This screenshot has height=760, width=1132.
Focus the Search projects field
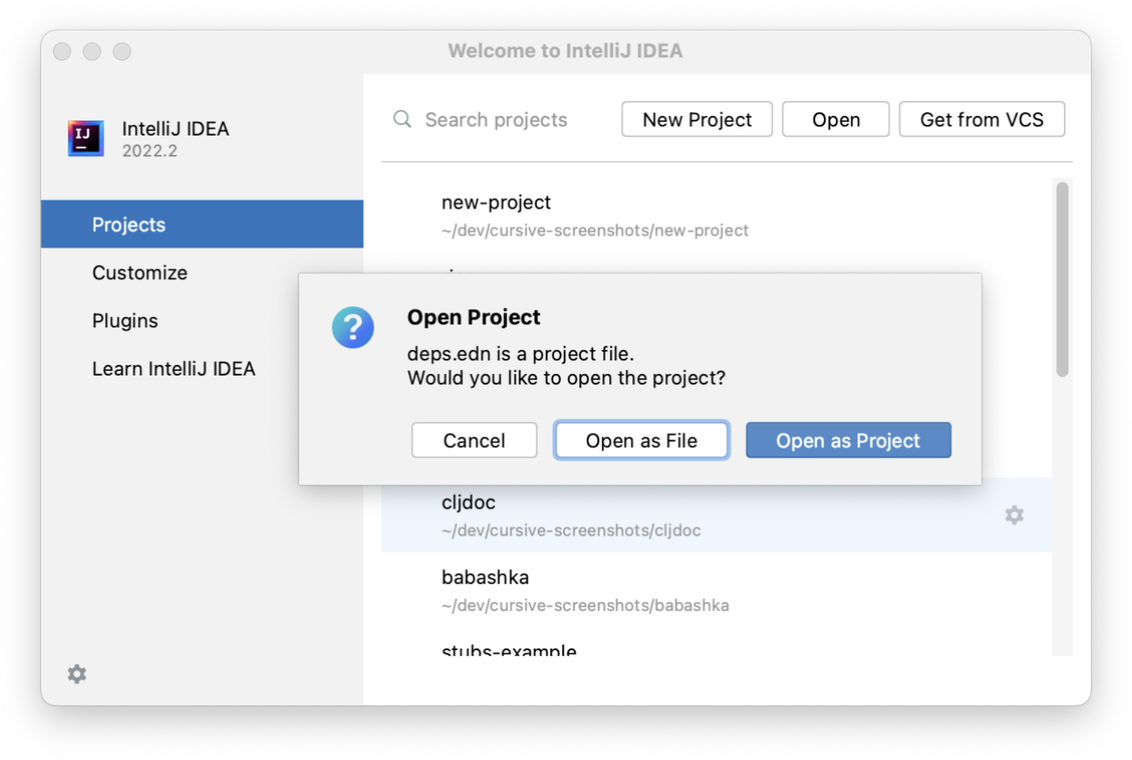[x=498, y=119]
